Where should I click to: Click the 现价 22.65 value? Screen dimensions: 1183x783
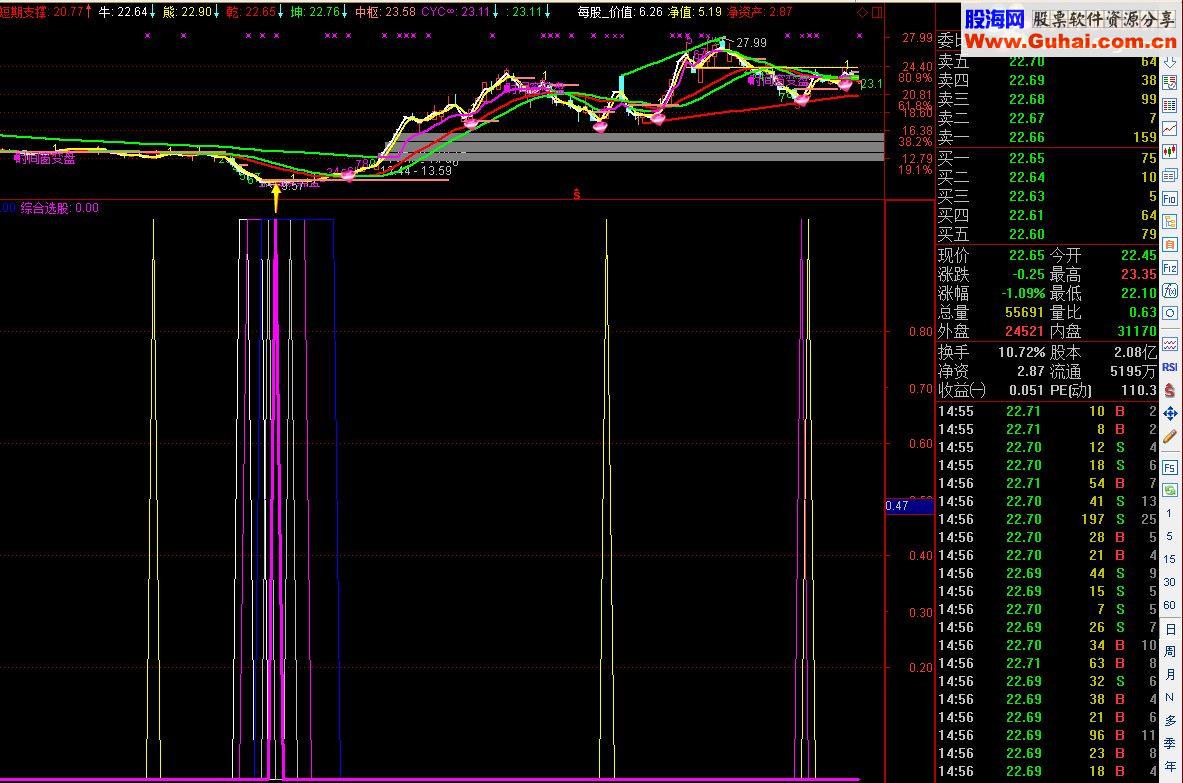click(x=1027, y=256)
